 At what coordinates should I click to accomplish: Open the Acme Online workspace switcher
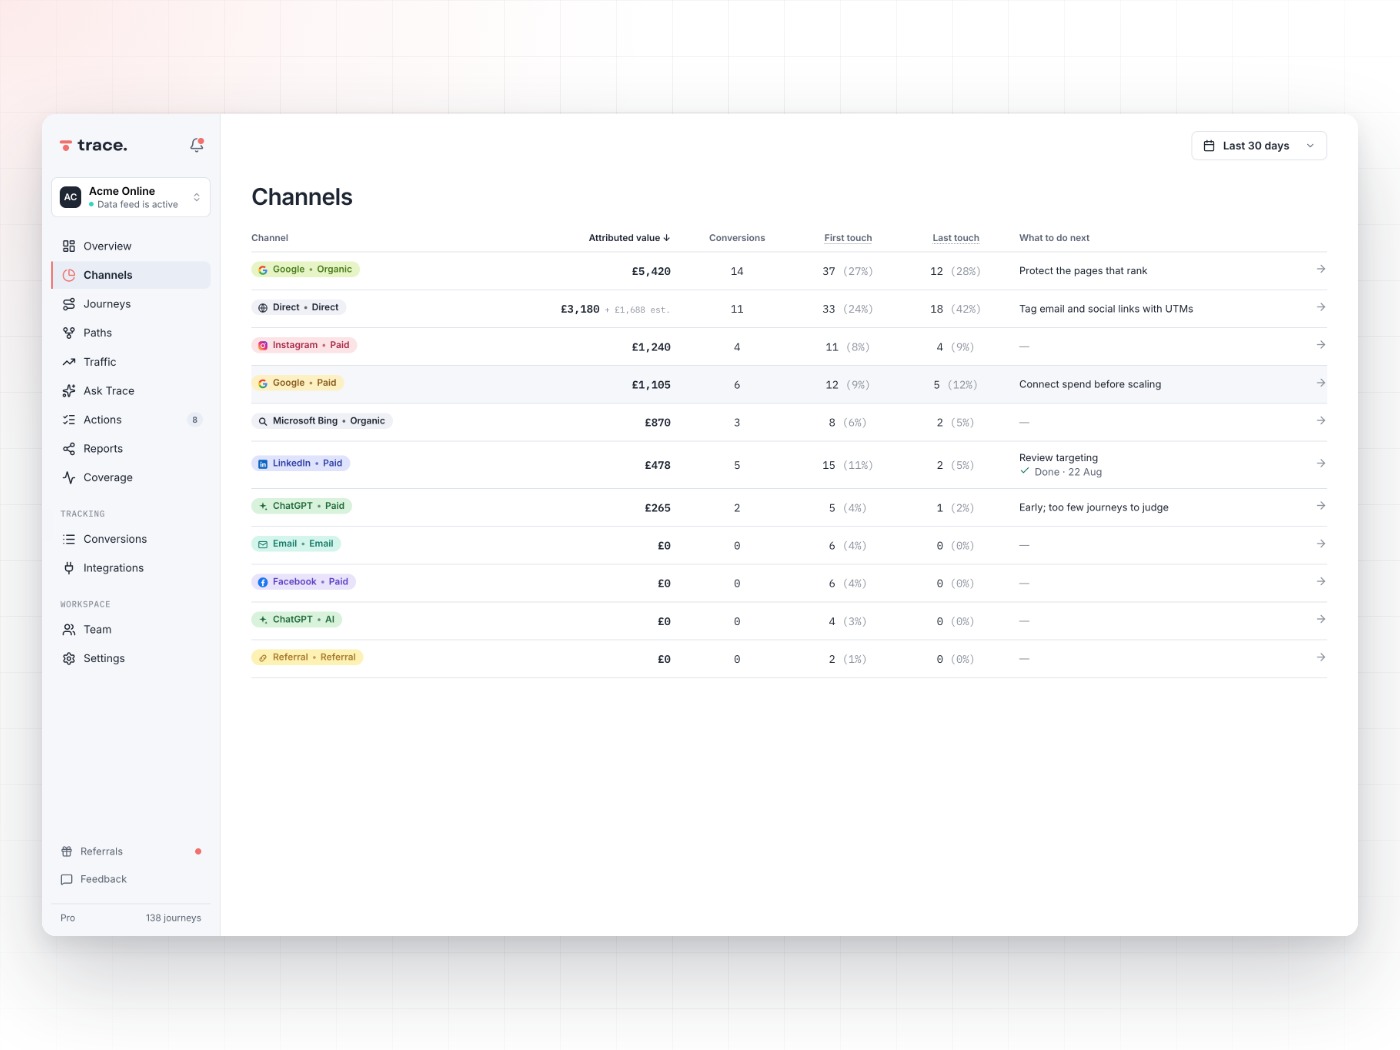tap(131, 197)
